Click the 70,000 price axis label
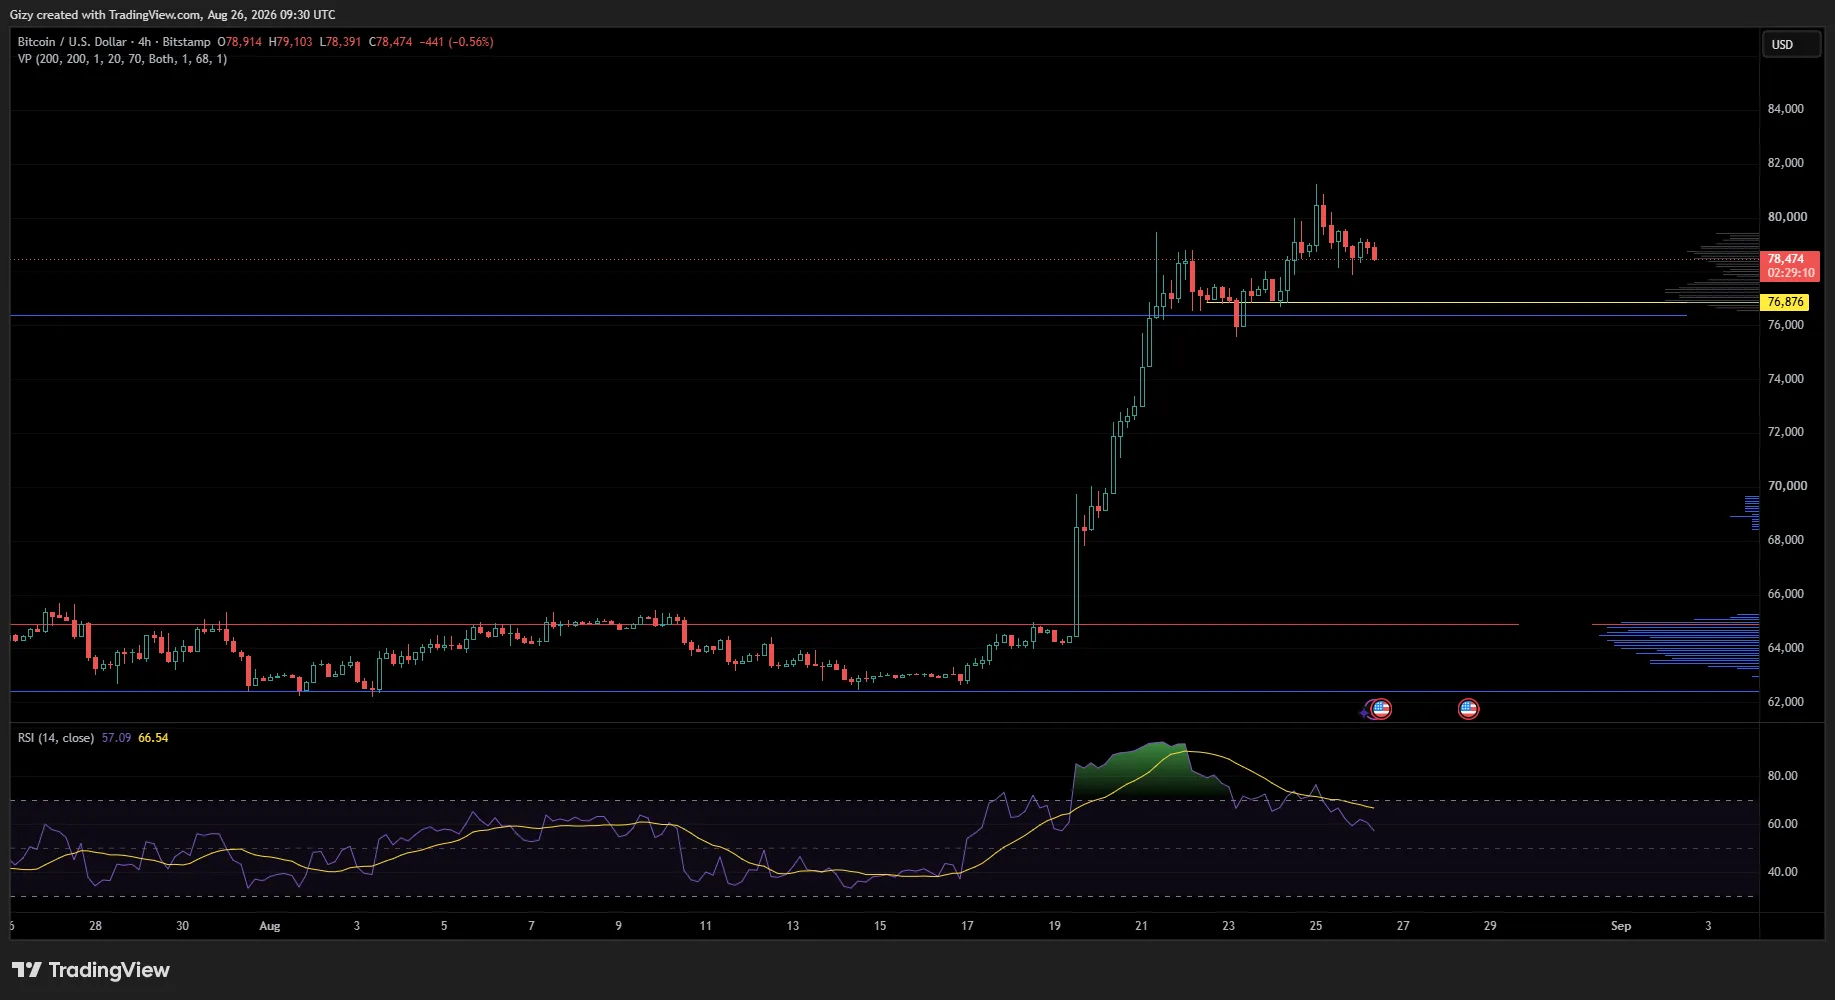Image resolution: width=1835 pixels, height=1000 pixels. pyautogui.click(x=1786, y=486)
